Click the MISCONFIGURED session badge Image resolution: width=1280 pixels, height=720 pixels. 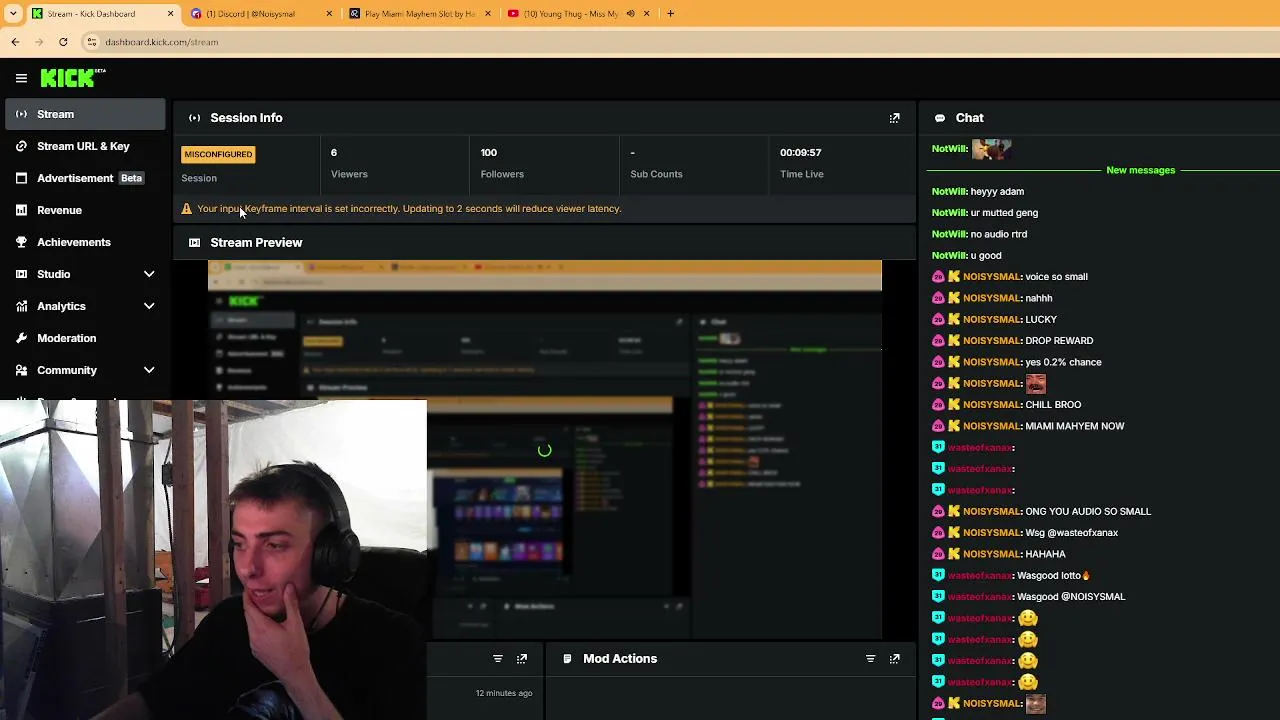pos(218,154)
